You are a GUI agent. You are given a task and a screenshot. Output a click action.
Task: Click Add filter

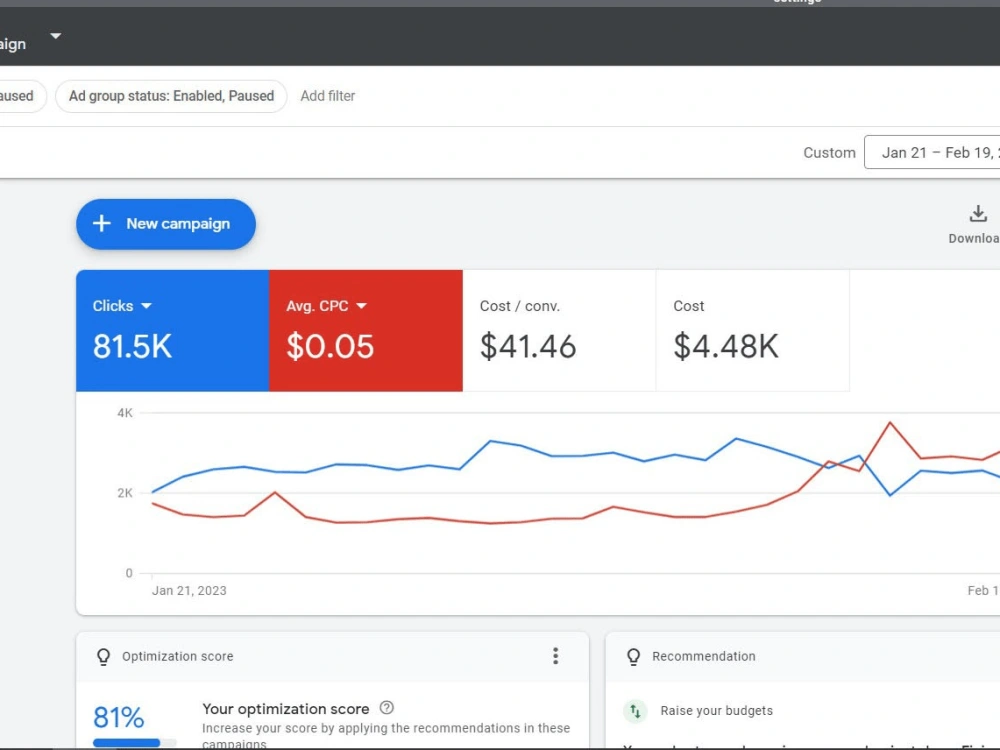tap(327, 96)
